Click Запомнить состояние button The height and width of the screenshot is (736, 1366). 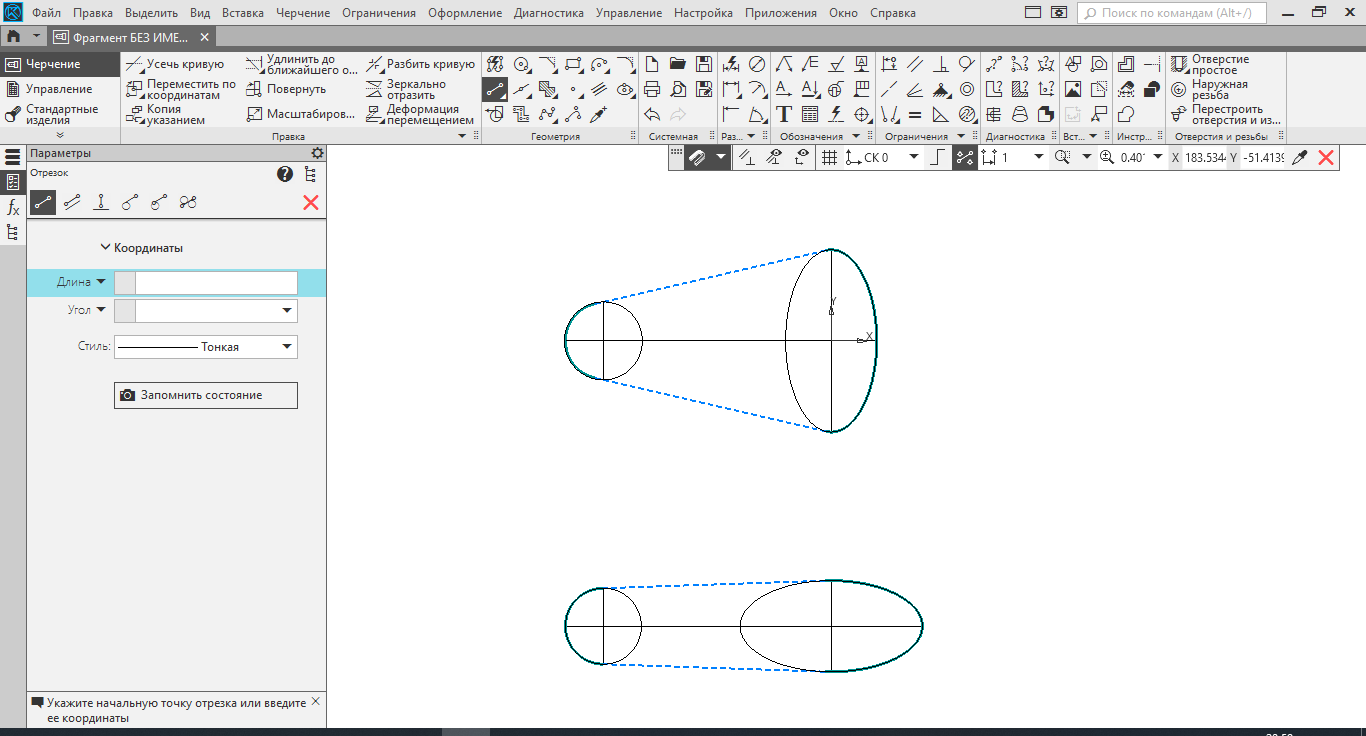[x=206, y=395]
